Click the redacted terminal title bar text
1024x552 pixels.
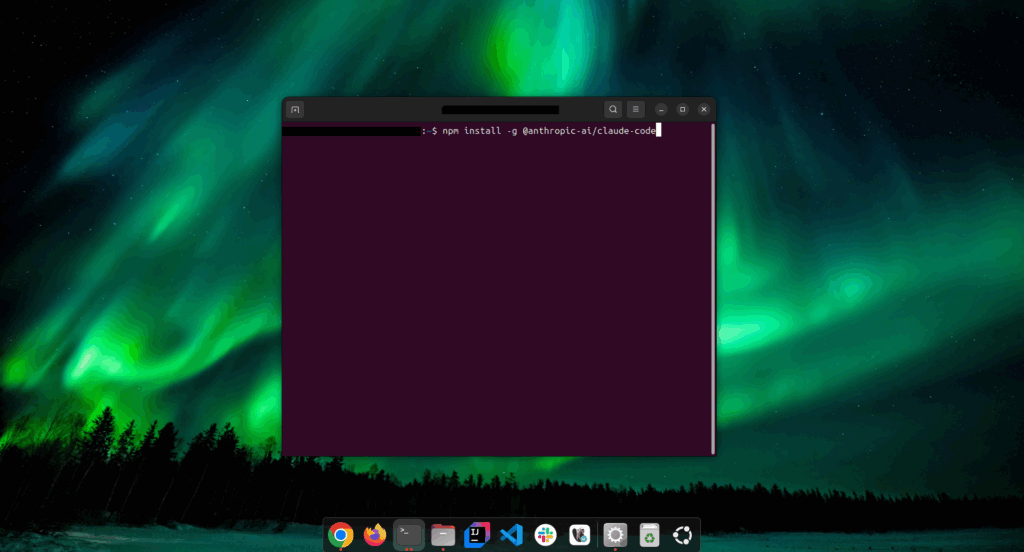tap(500, 110)
